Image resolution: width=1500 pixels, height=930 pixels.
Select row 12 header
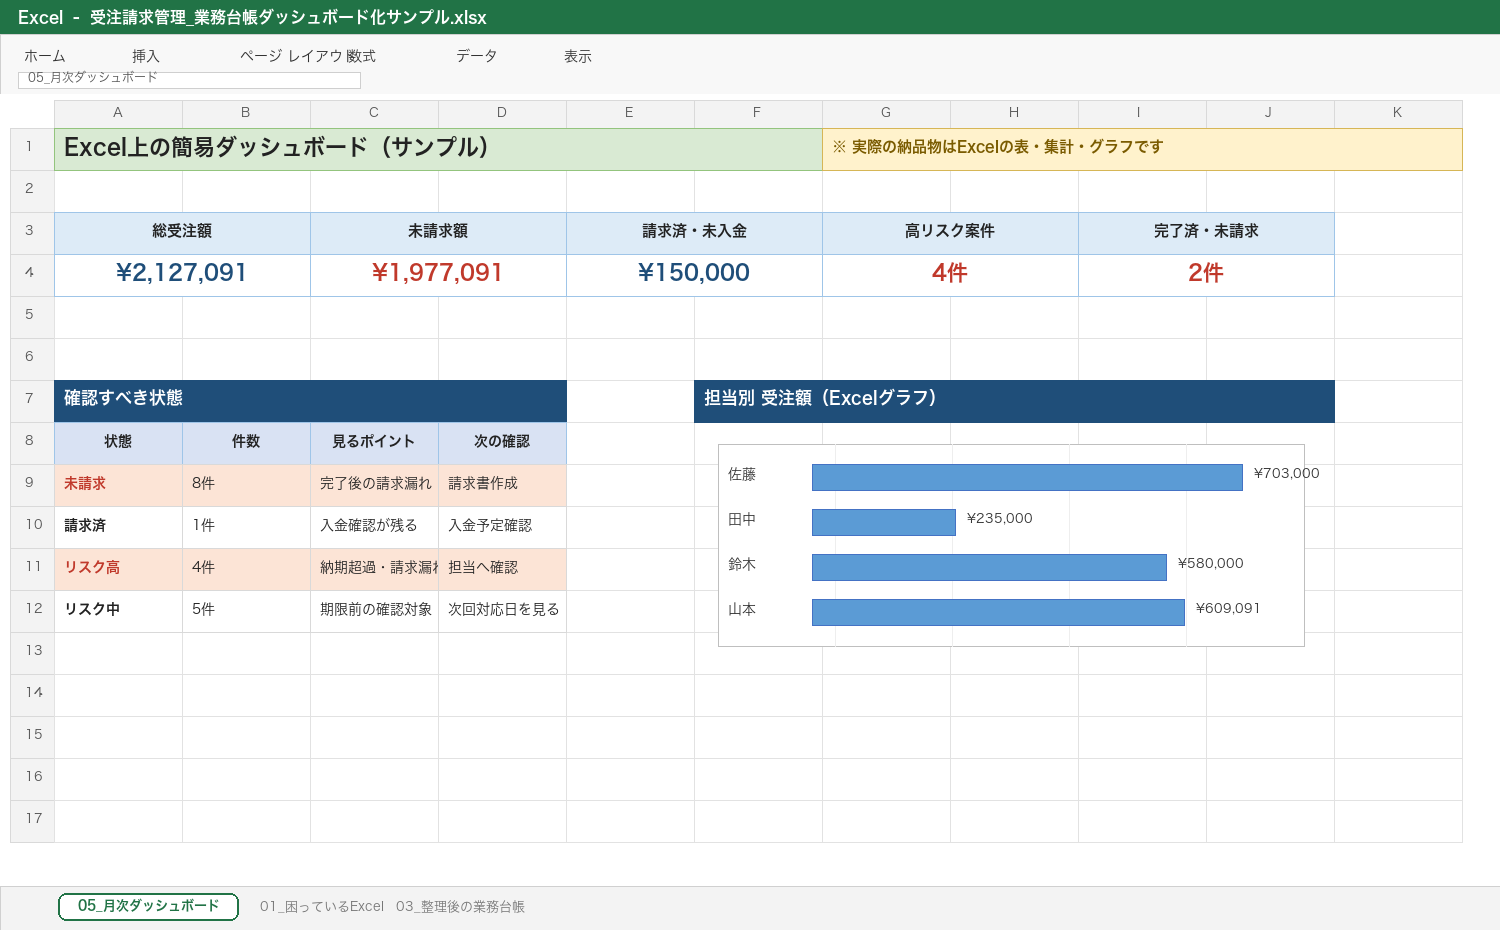point(32,611)
